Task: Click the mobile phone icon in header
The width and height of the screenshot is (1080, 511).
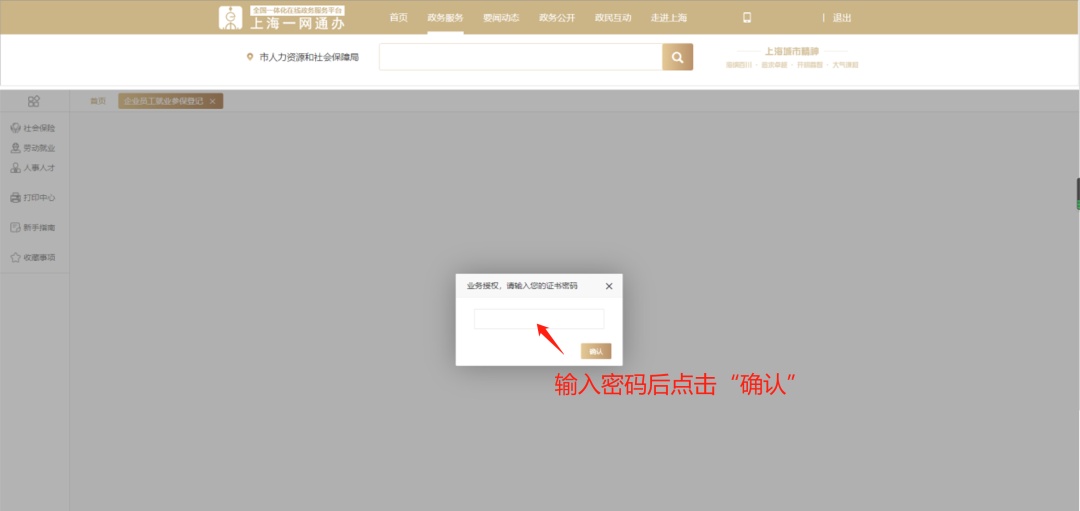Action: click(x=746, y=17)
